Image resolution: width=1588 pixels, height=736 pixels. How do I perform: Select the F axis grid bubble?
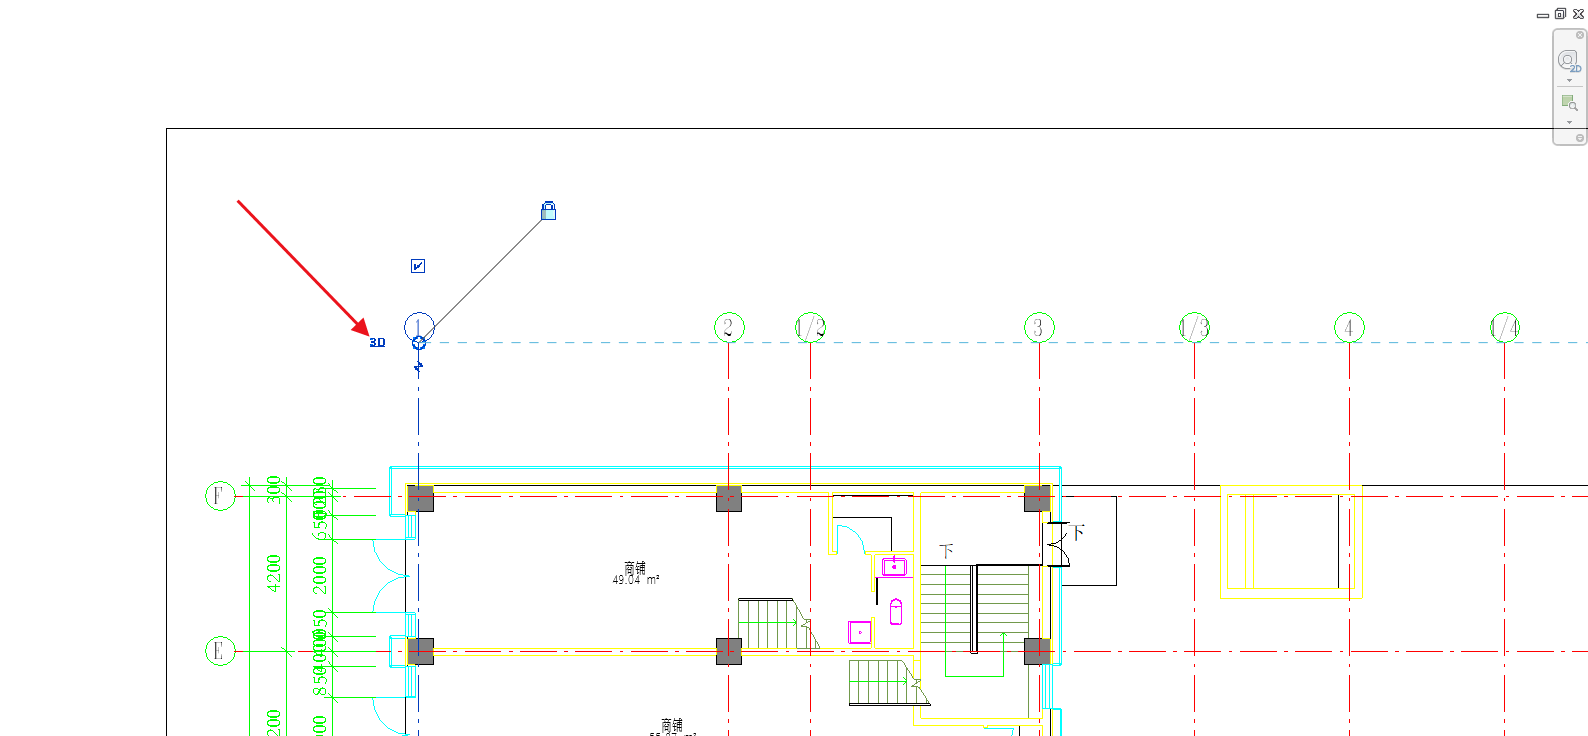pyautogui.click(x=220, y=496)
